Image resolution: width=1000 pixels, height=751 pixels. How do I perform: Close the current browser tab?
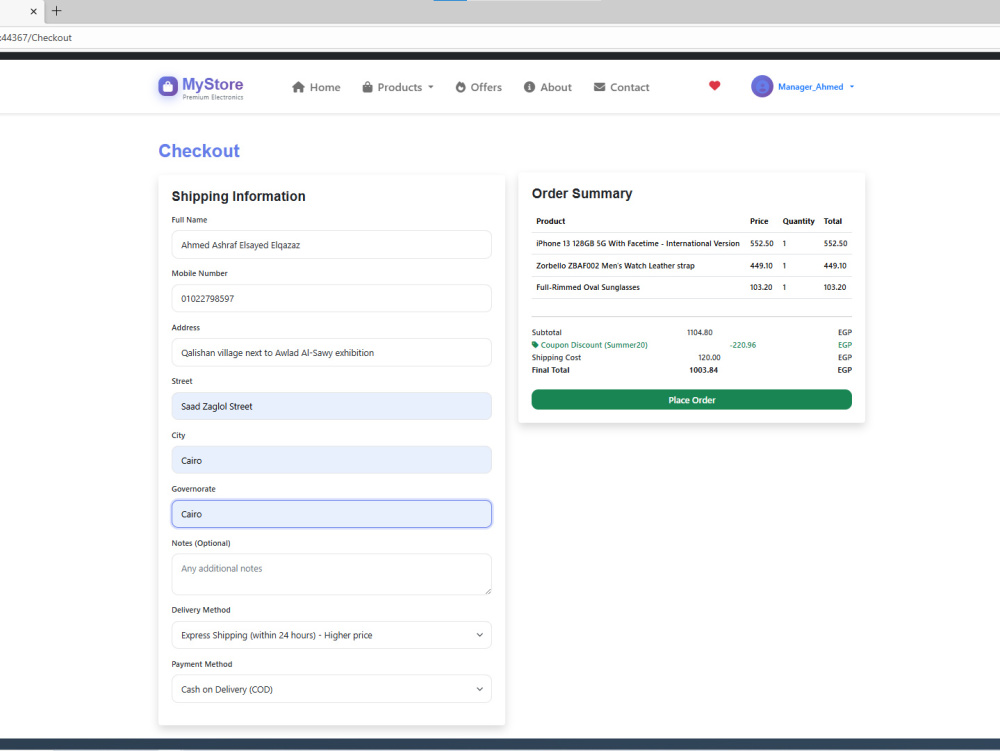34,11
